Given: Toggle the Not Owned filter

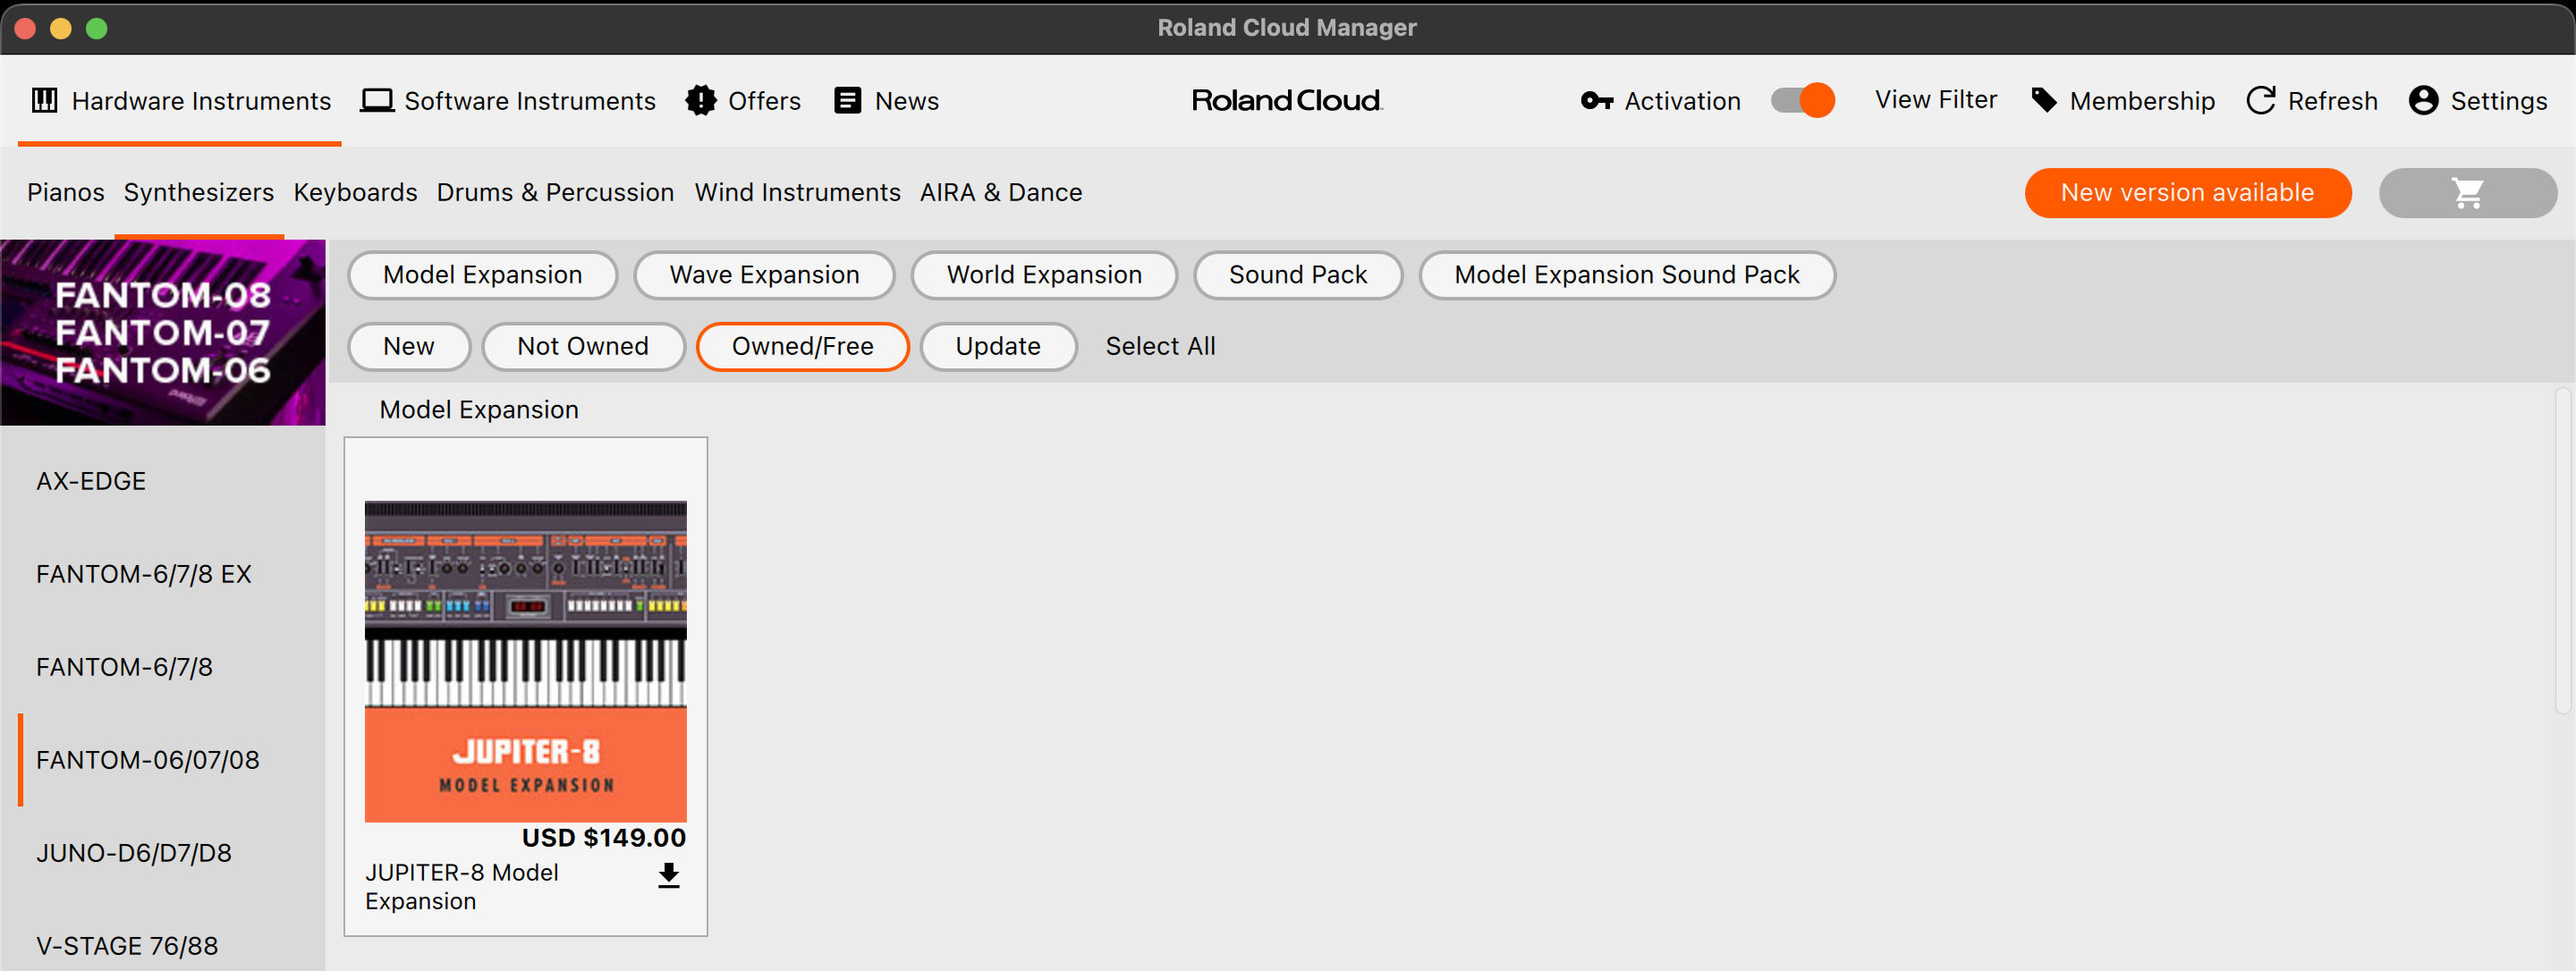Looking at the screenshot, I should tap(583, 347).
